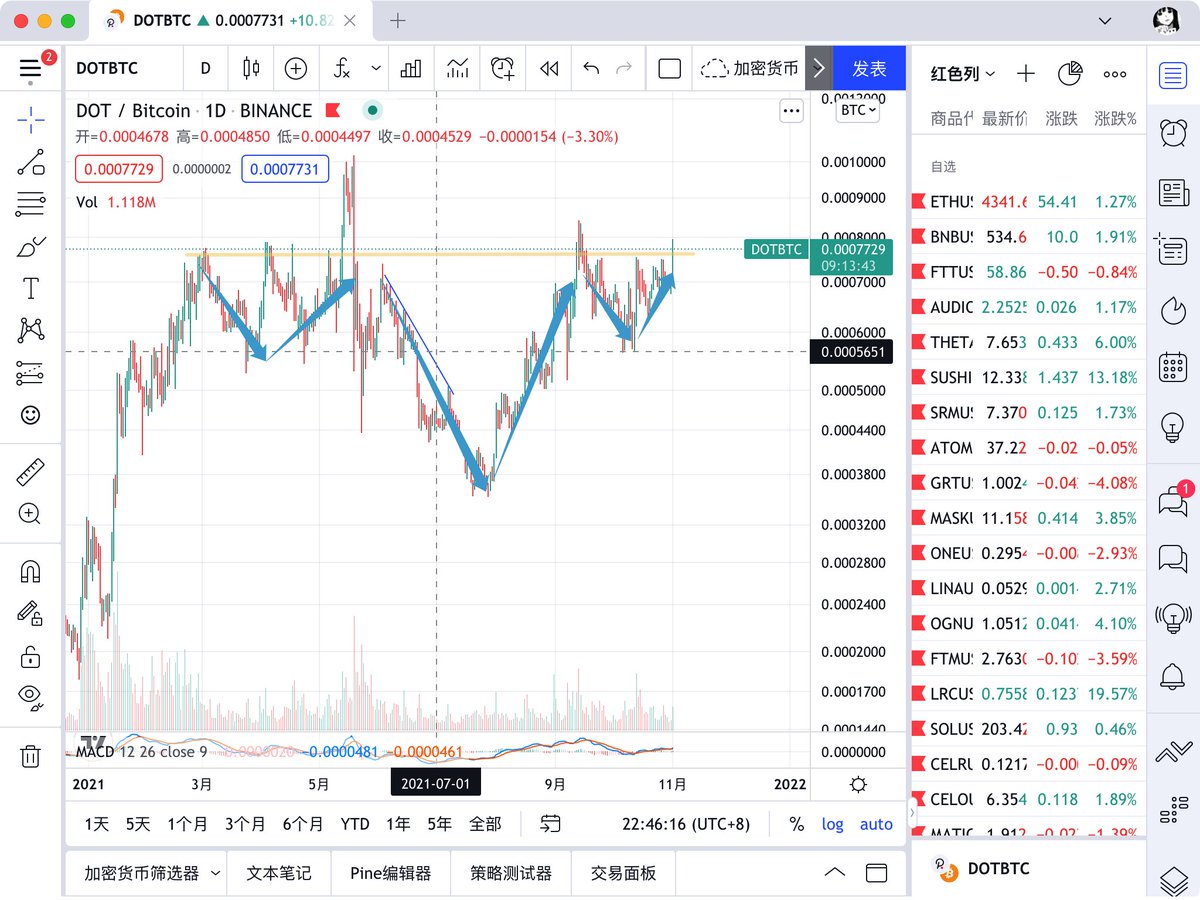
Task: Toggle lock all drawing tools
Action: tap(31, 656)
